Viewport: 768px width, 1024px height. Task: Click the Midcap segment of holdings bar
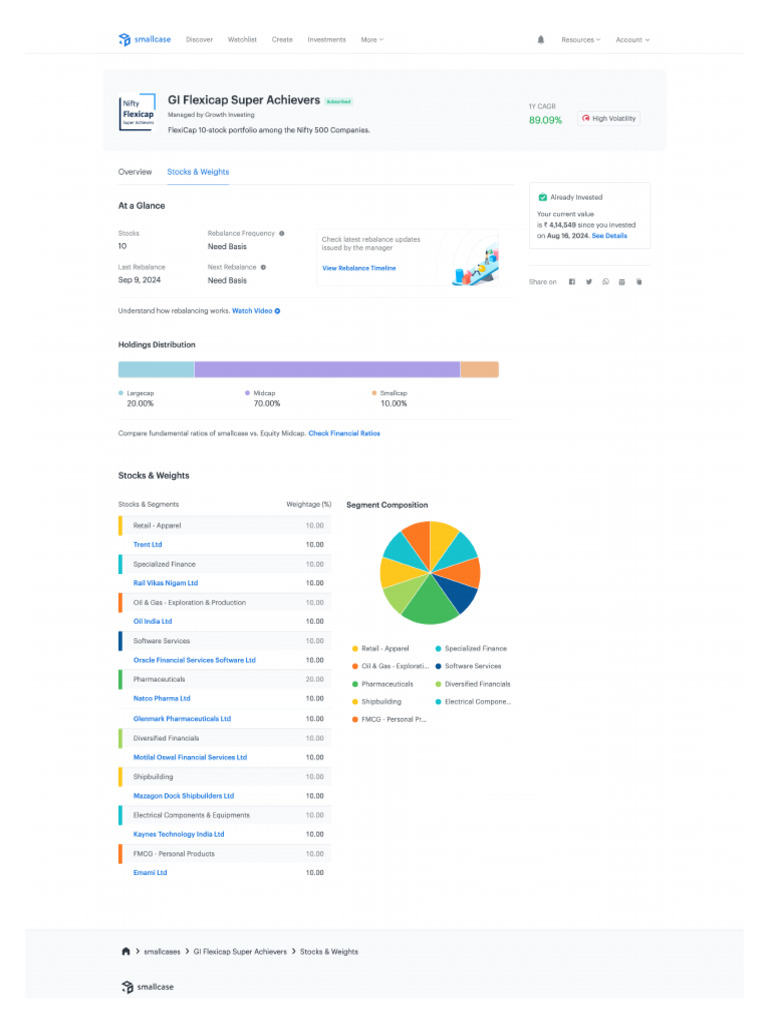[327, 370]
